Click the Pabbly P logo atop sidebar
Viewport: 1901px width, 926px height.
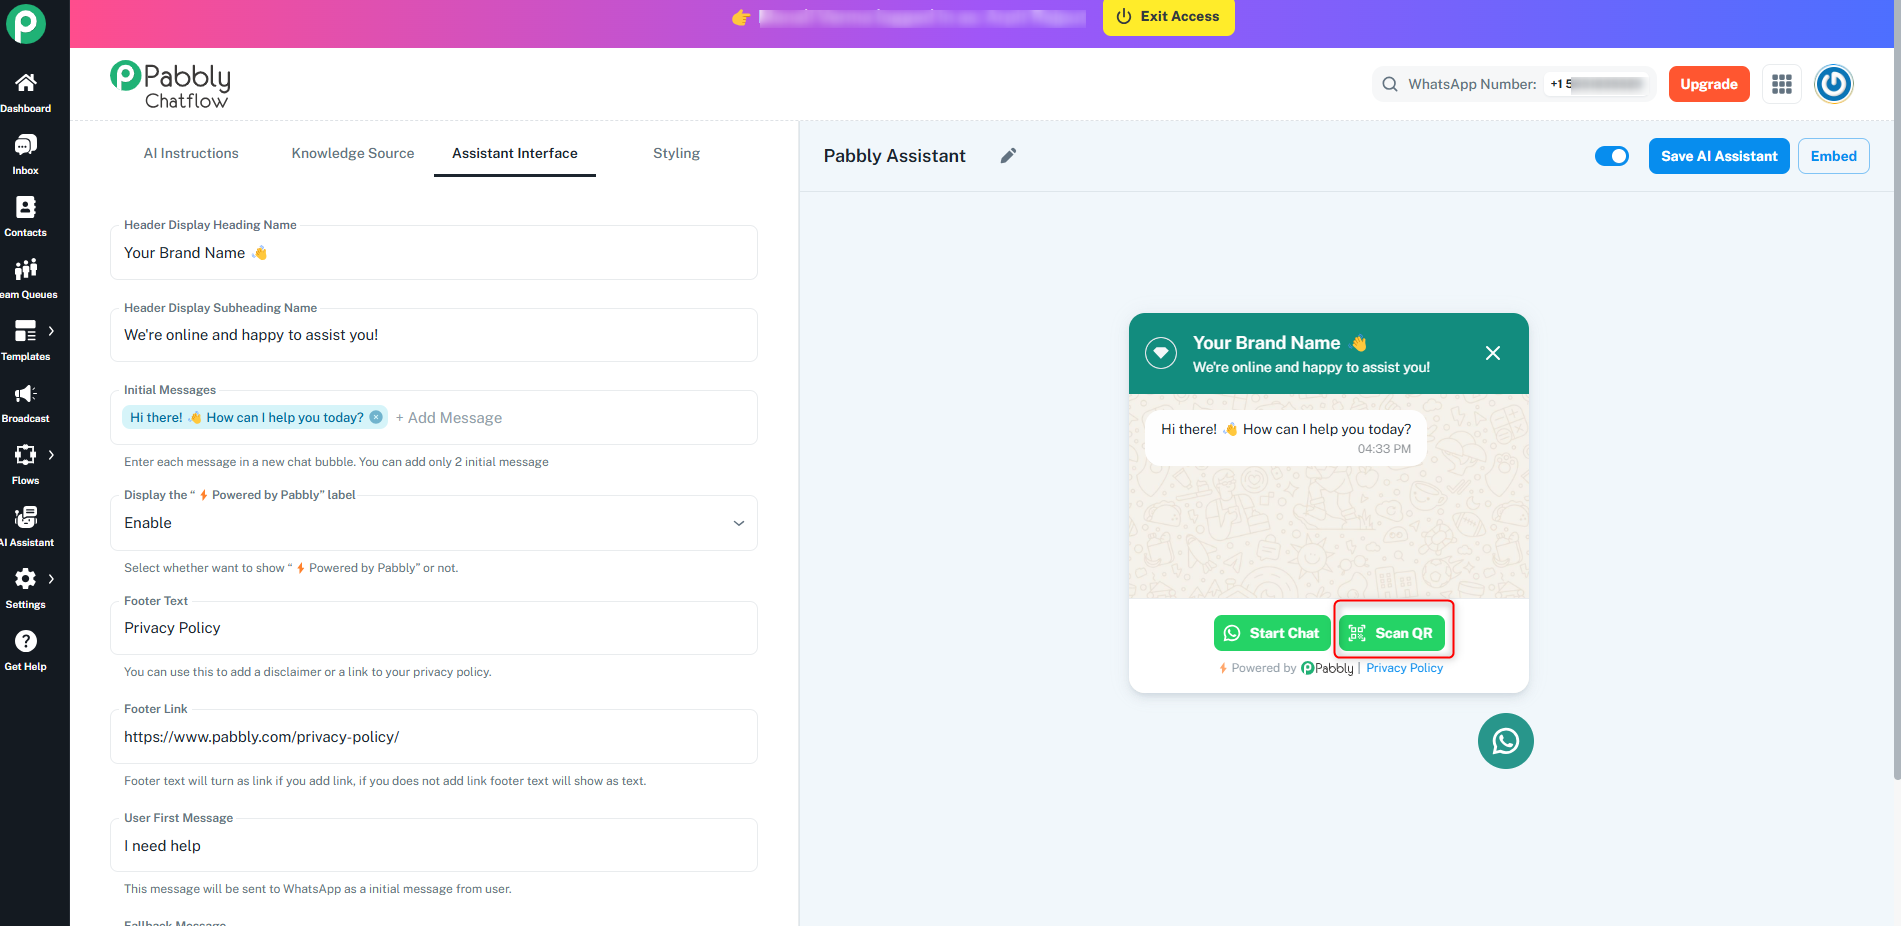click(26, 23)
